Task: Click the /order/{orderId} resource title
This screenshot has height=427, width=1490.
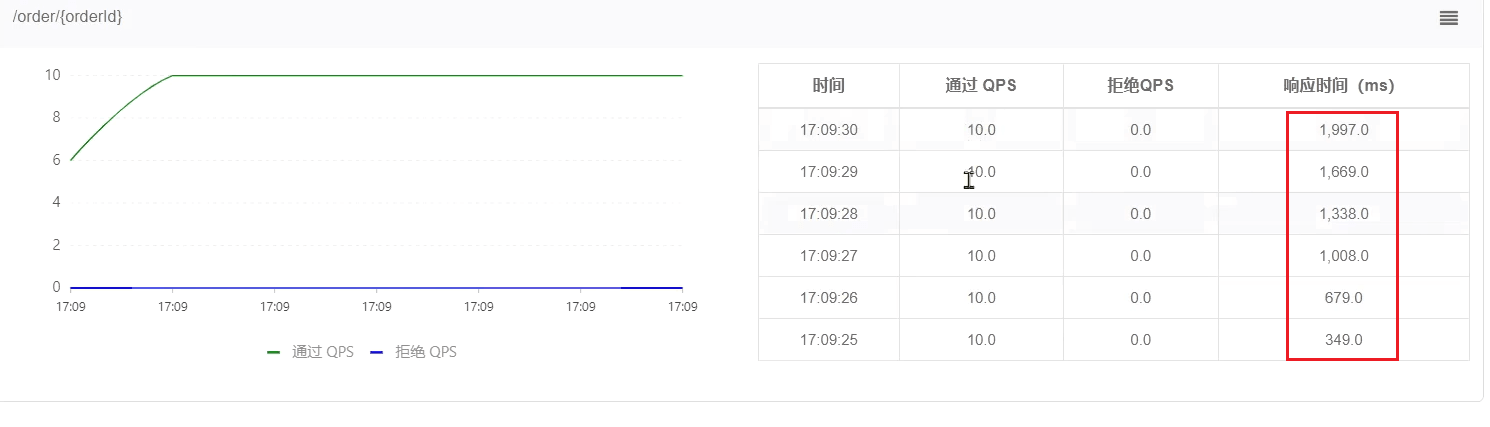Action: coord(67,17)
